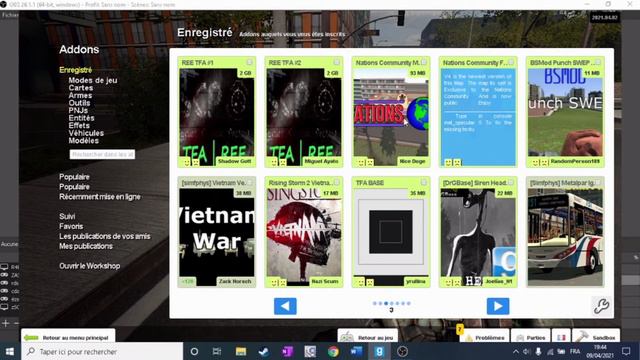The image size is (640, 360).
Task: Filter addons by Modèles
Action: pyautogui.click(x=84, y=140)
